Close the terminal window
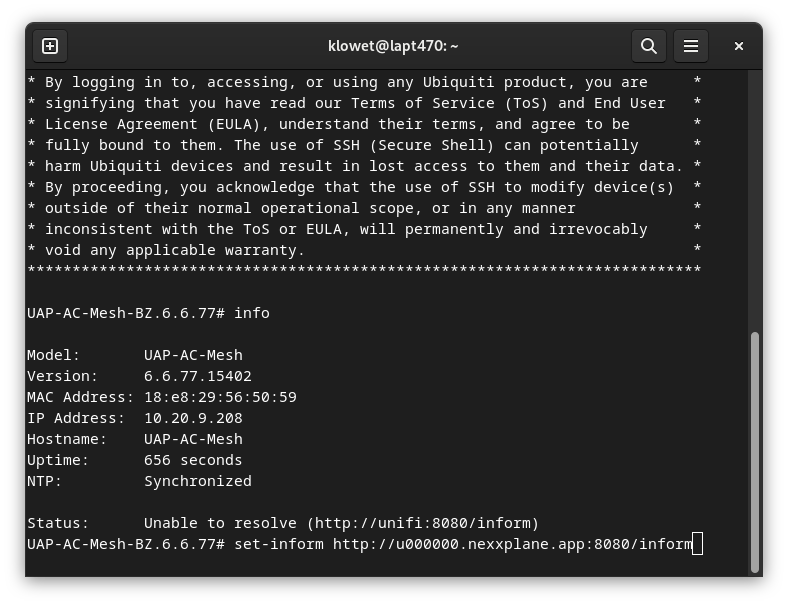788x605 pixels. (739, 46)
